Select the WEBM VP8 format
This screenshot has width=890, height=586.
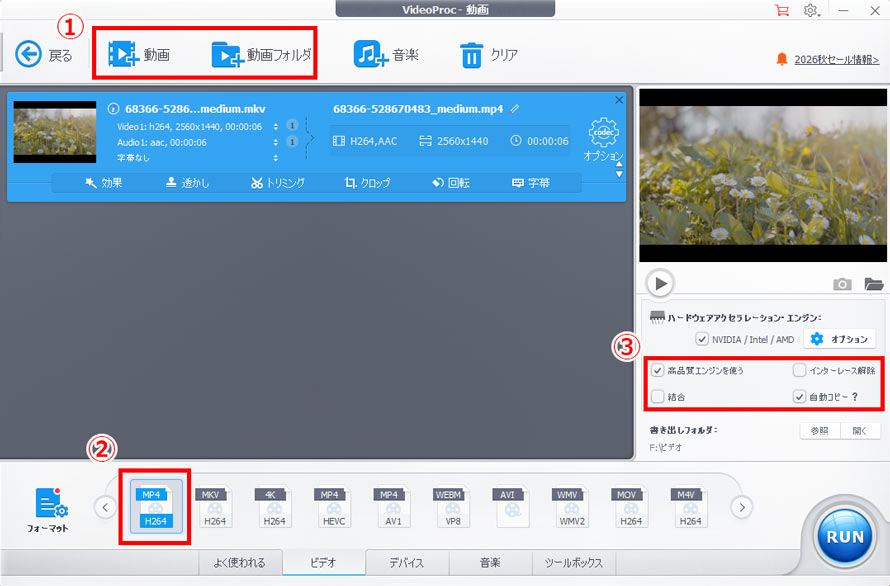(451, 507)
